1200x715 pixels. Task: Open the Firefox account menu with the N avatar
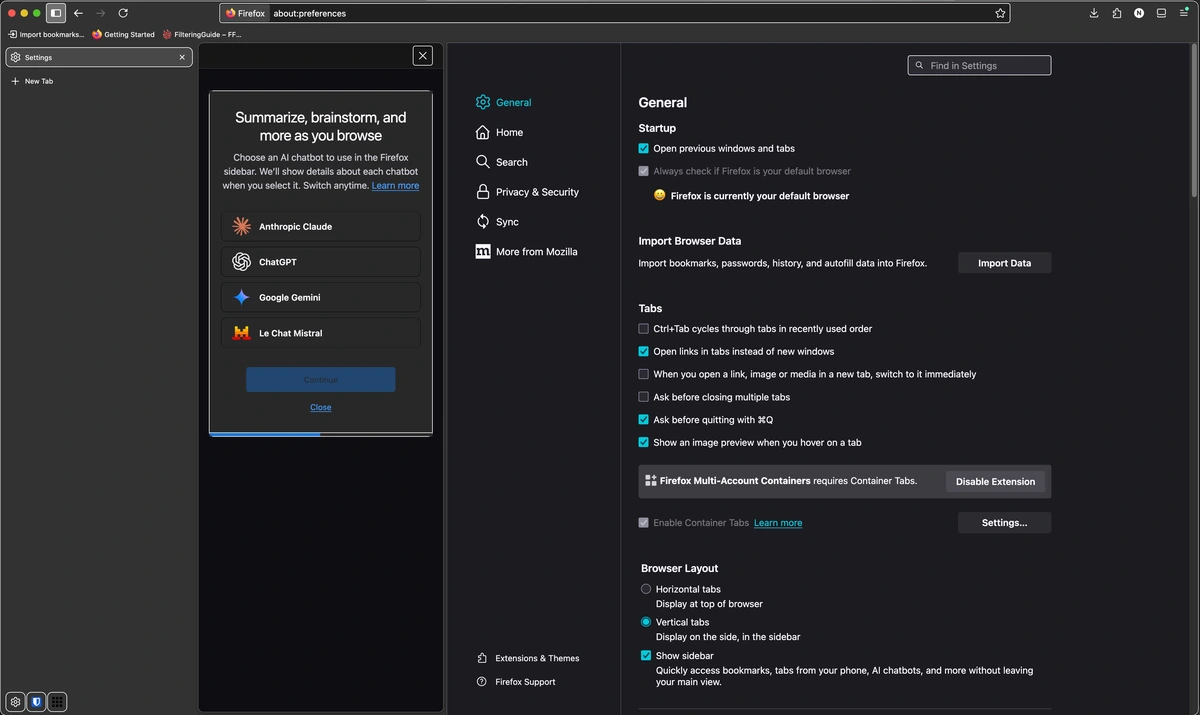point(1138,13)
